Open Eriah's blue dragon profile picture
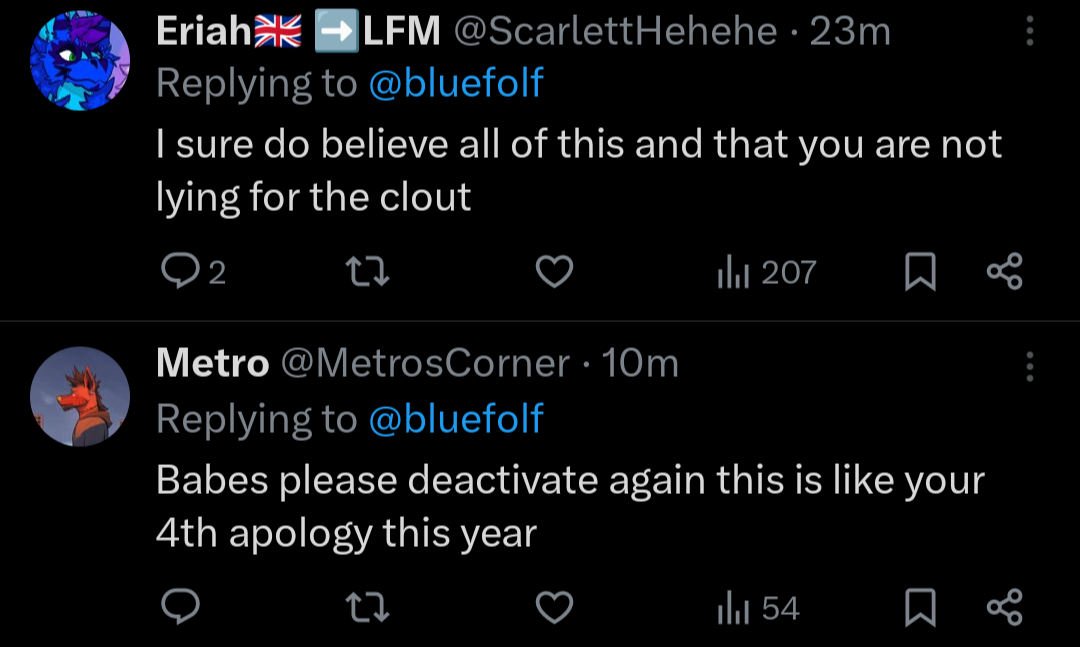 (80, 61)
